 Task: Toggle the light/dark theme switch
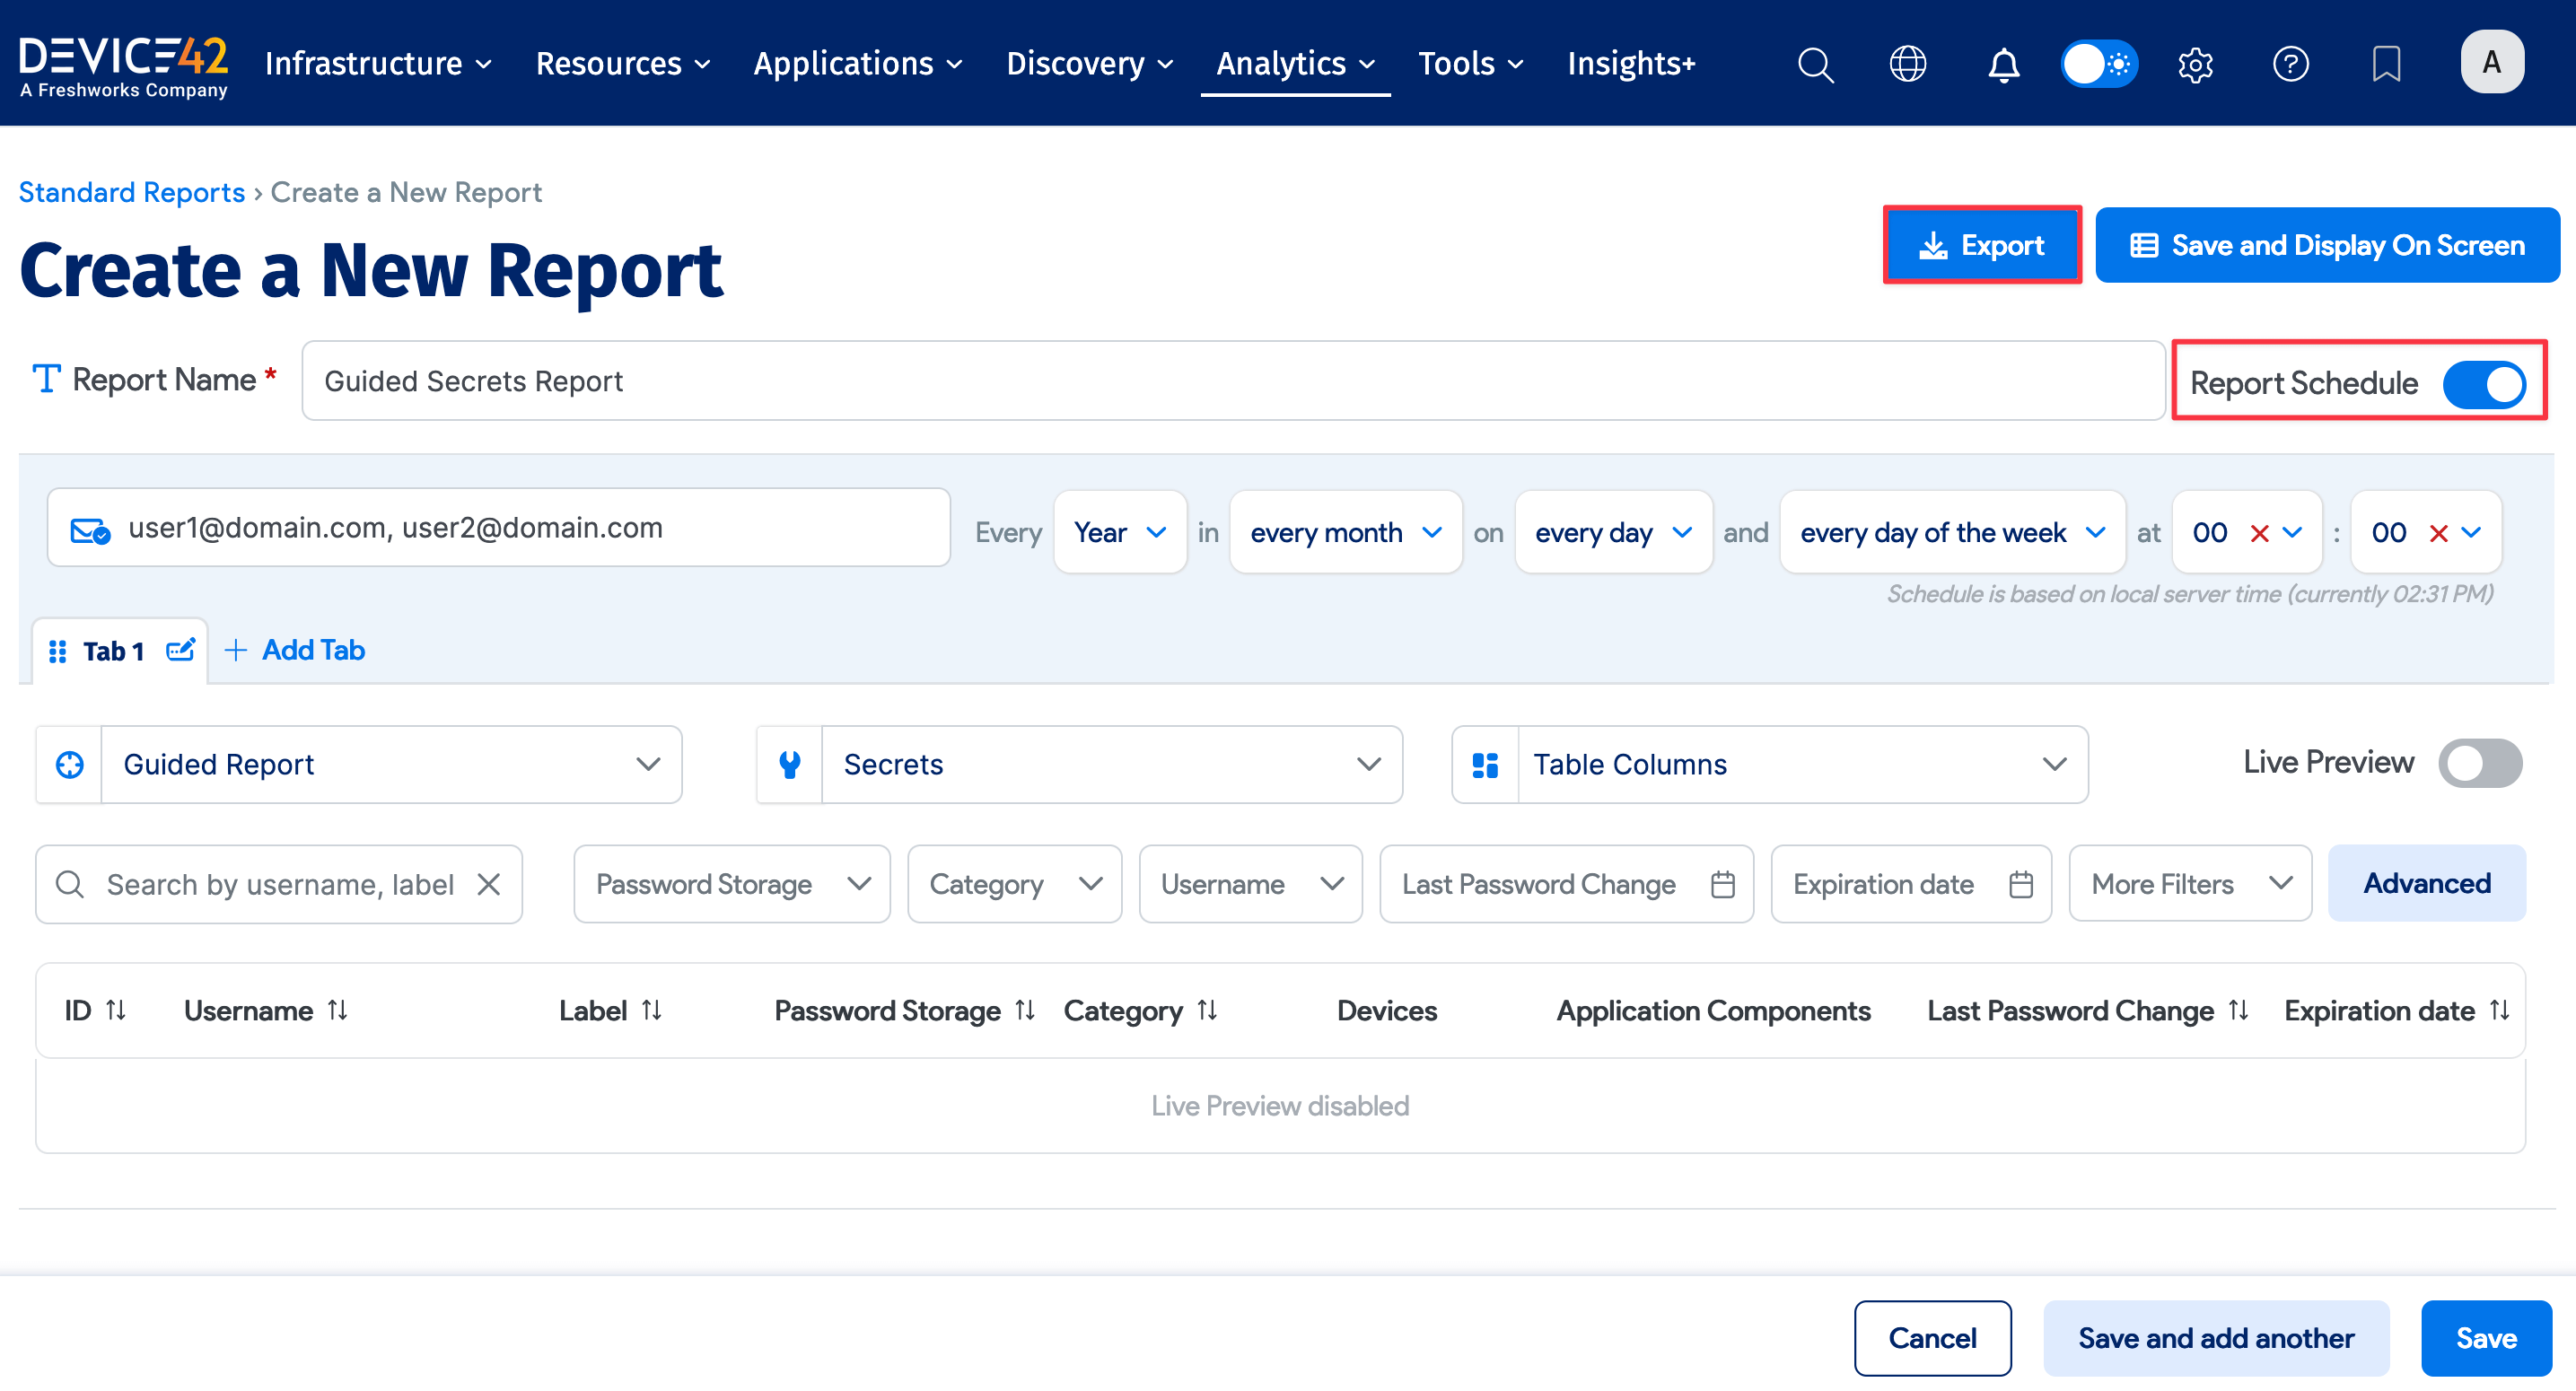point(2098,64)
